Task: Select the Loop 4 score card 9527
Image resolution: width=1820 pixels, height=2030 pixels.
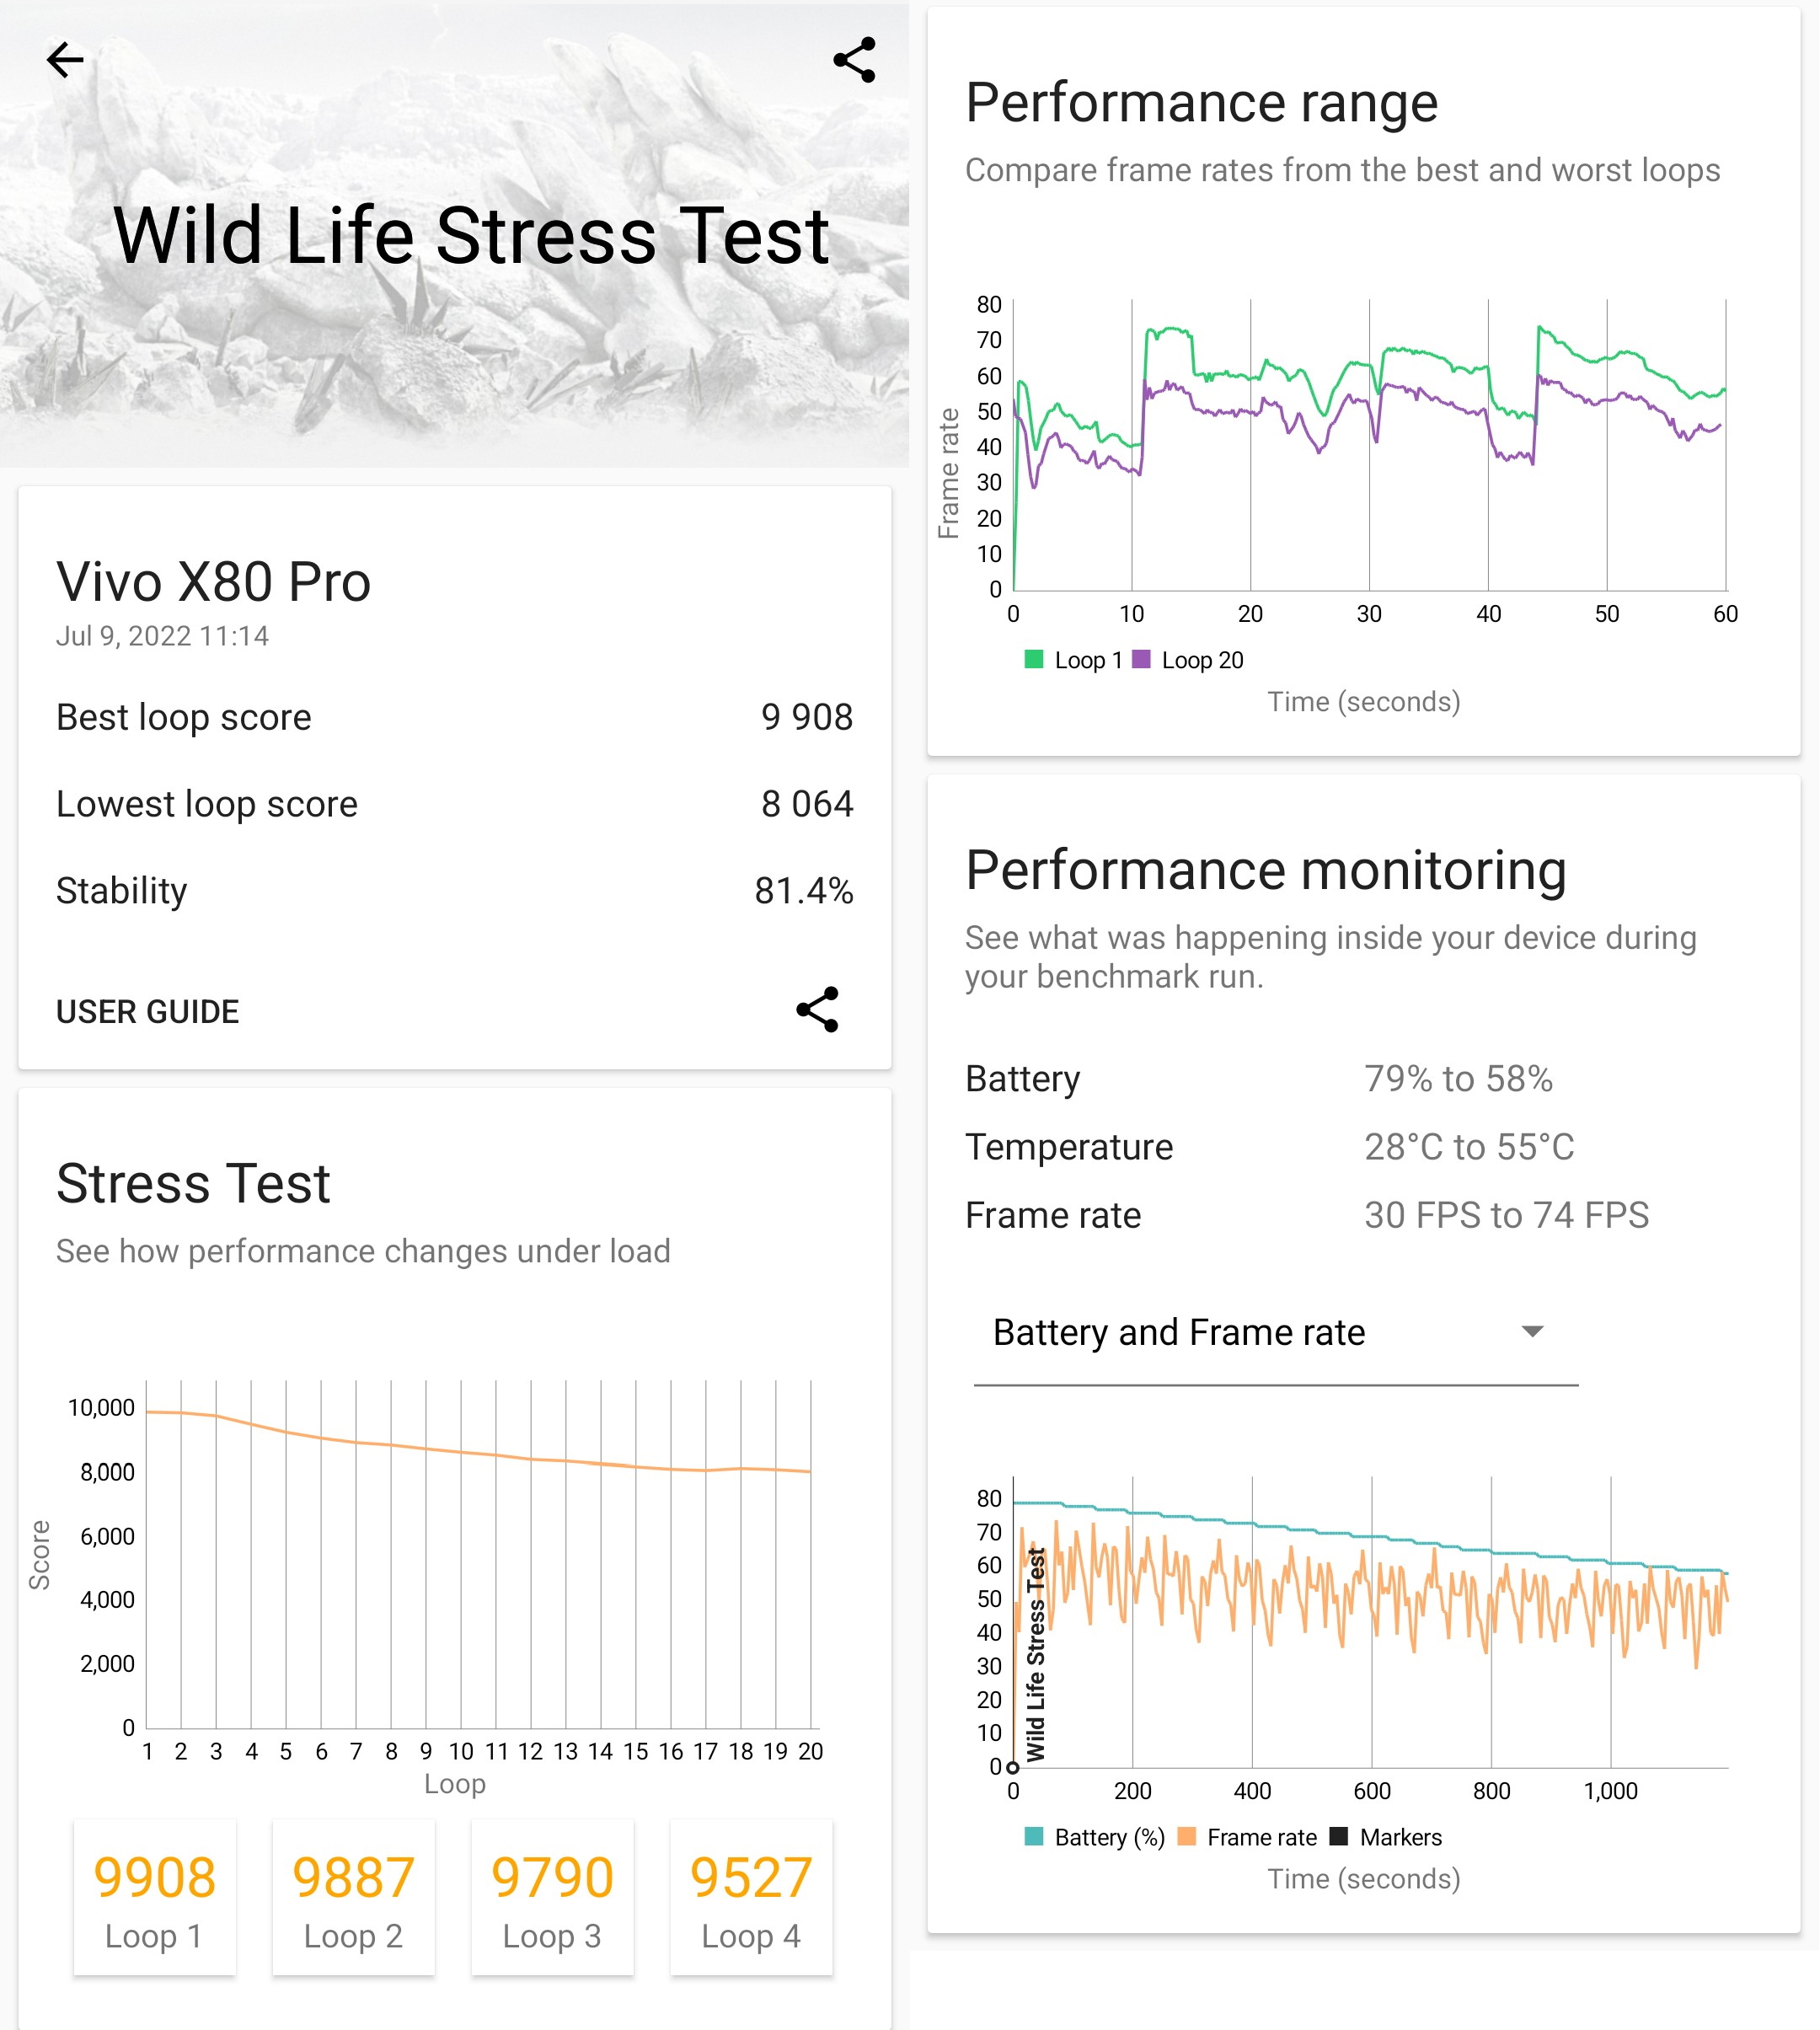Action: point(751,1898)
